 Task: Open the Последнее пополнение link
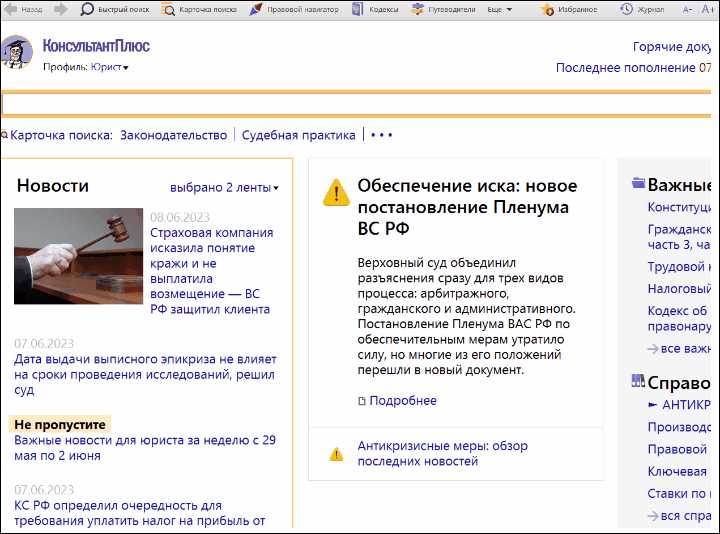tap(633, 68)
